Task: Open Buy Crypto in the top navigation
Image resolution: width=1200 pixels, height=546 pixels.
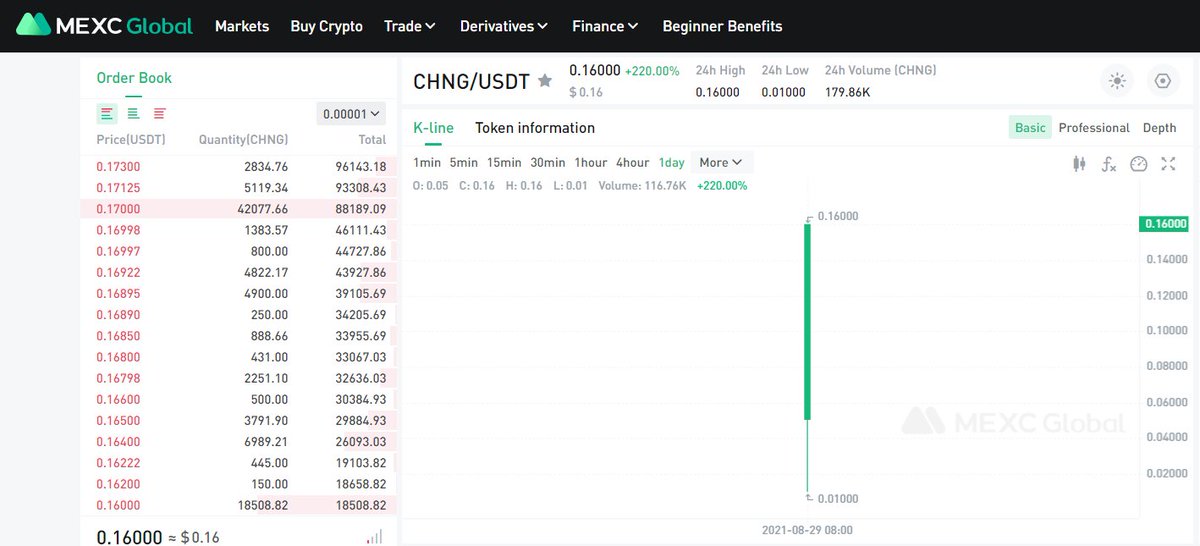Action: (x=327, y=26)
